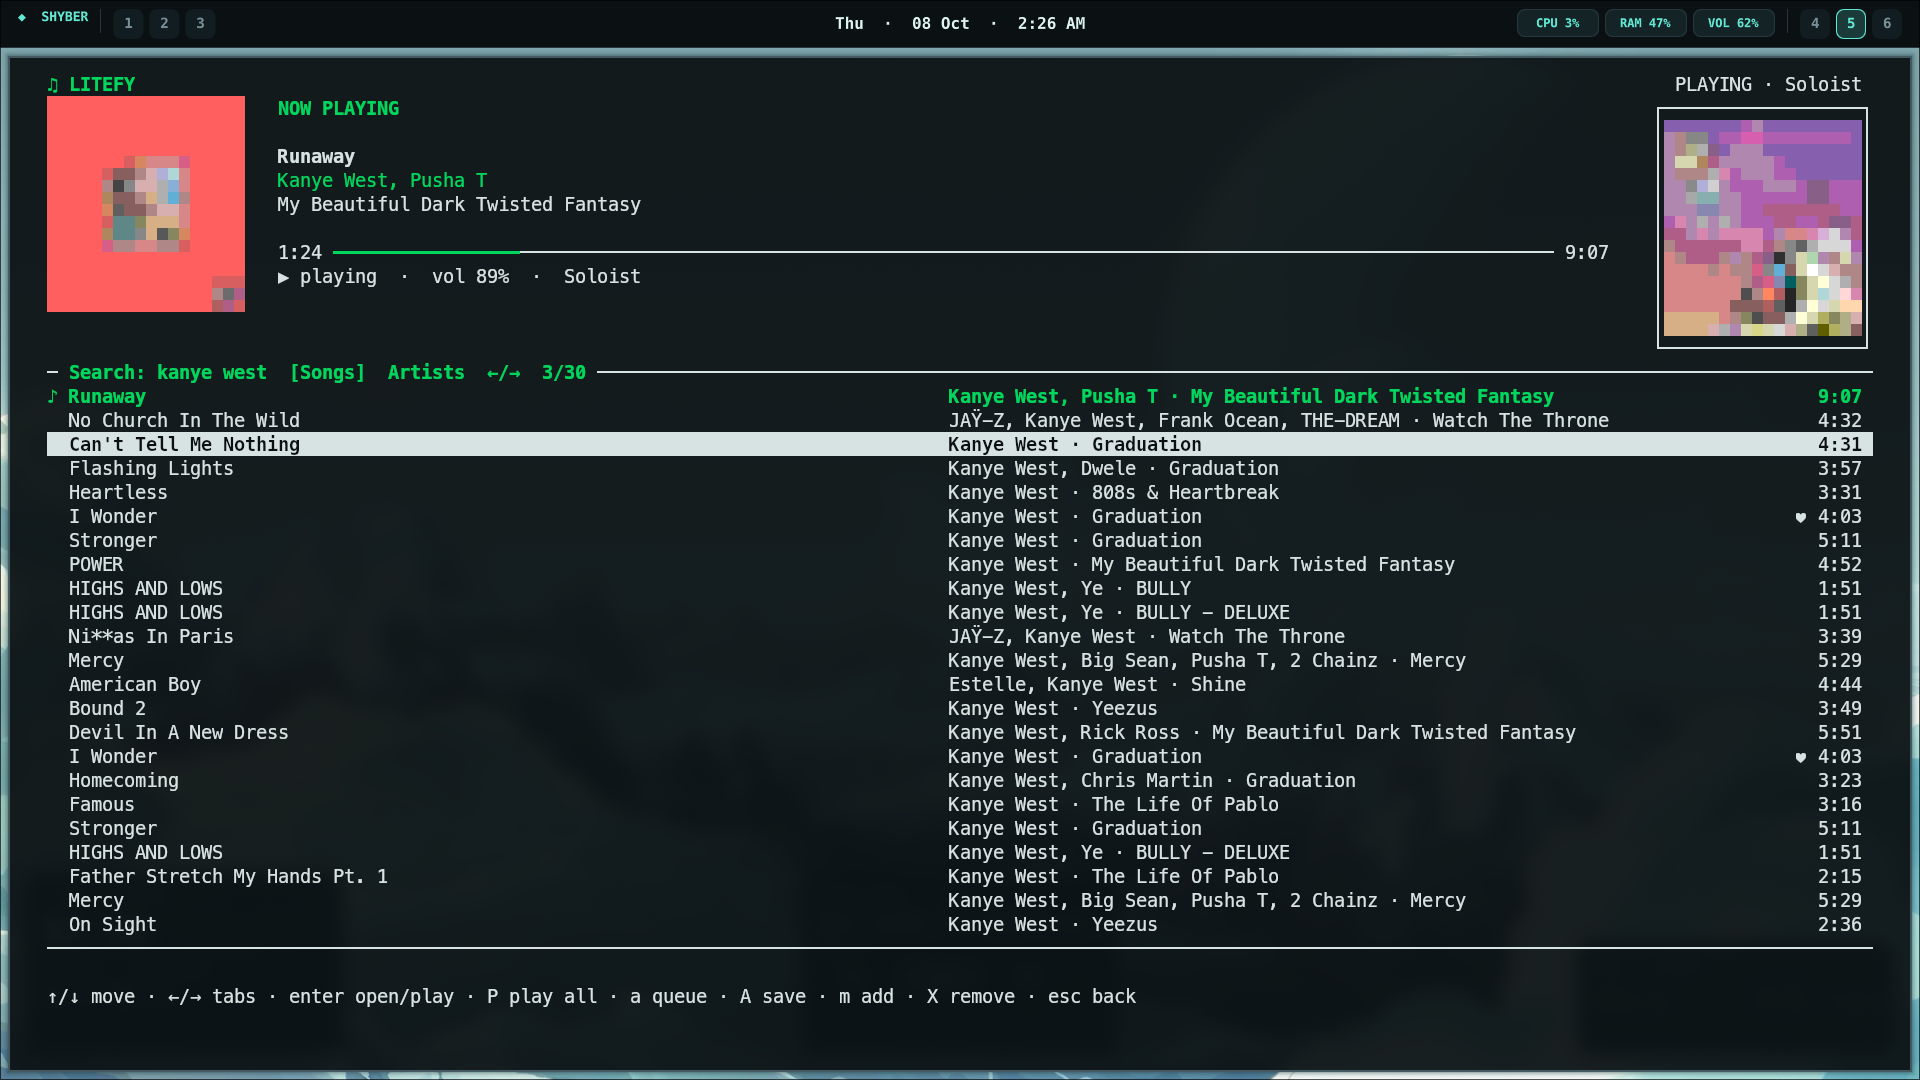Switch to workspace 1
The width and height of the screenshot is (1920, 1080).
point(128,23)
